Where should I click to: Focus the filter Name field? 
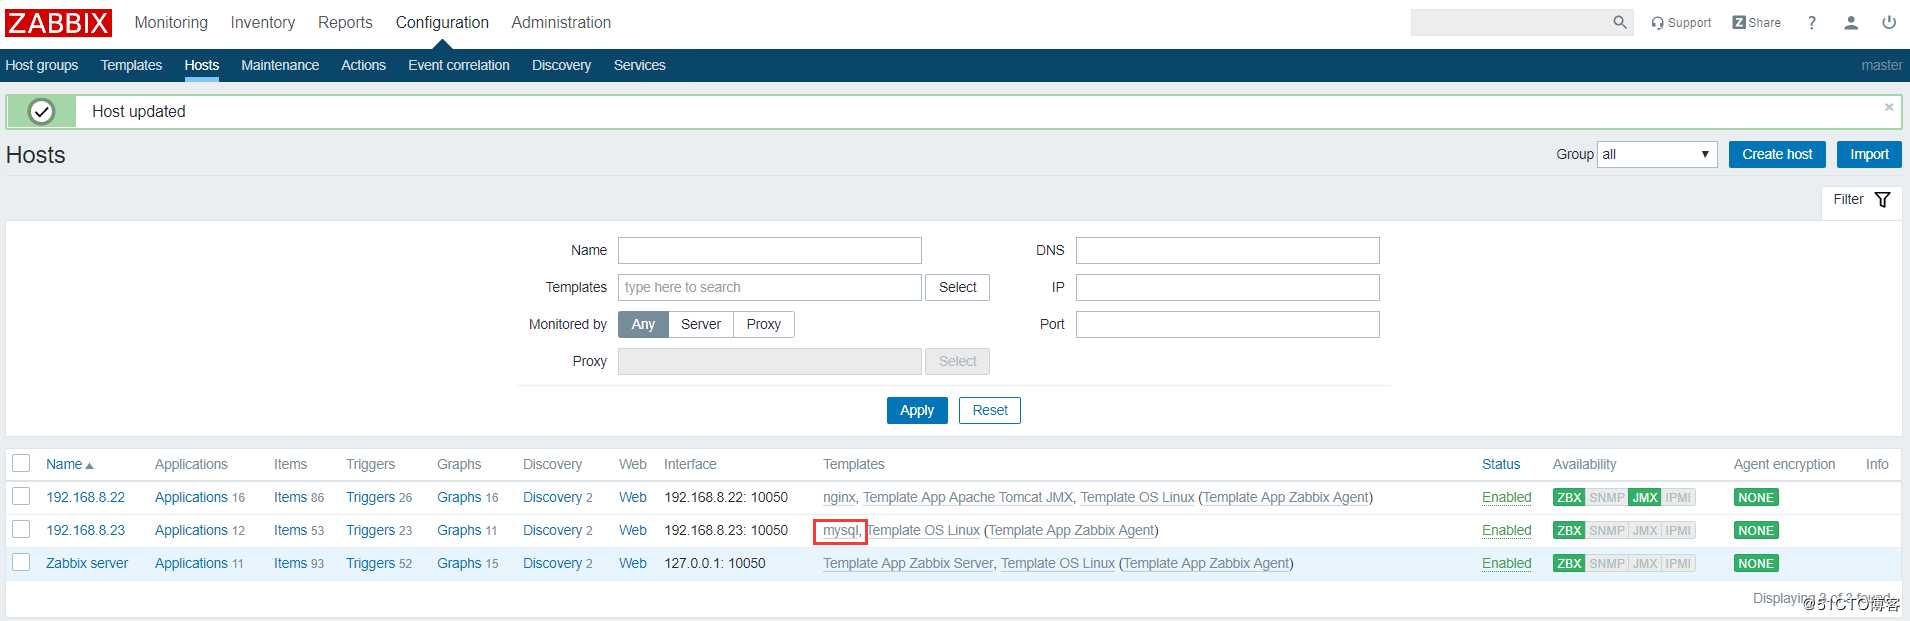(x=769, y=250)
